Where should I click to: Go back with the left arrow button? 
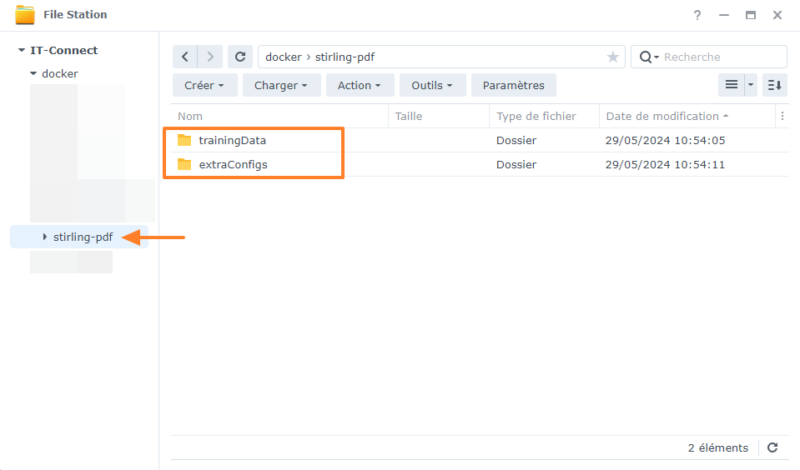click(185, 57)
